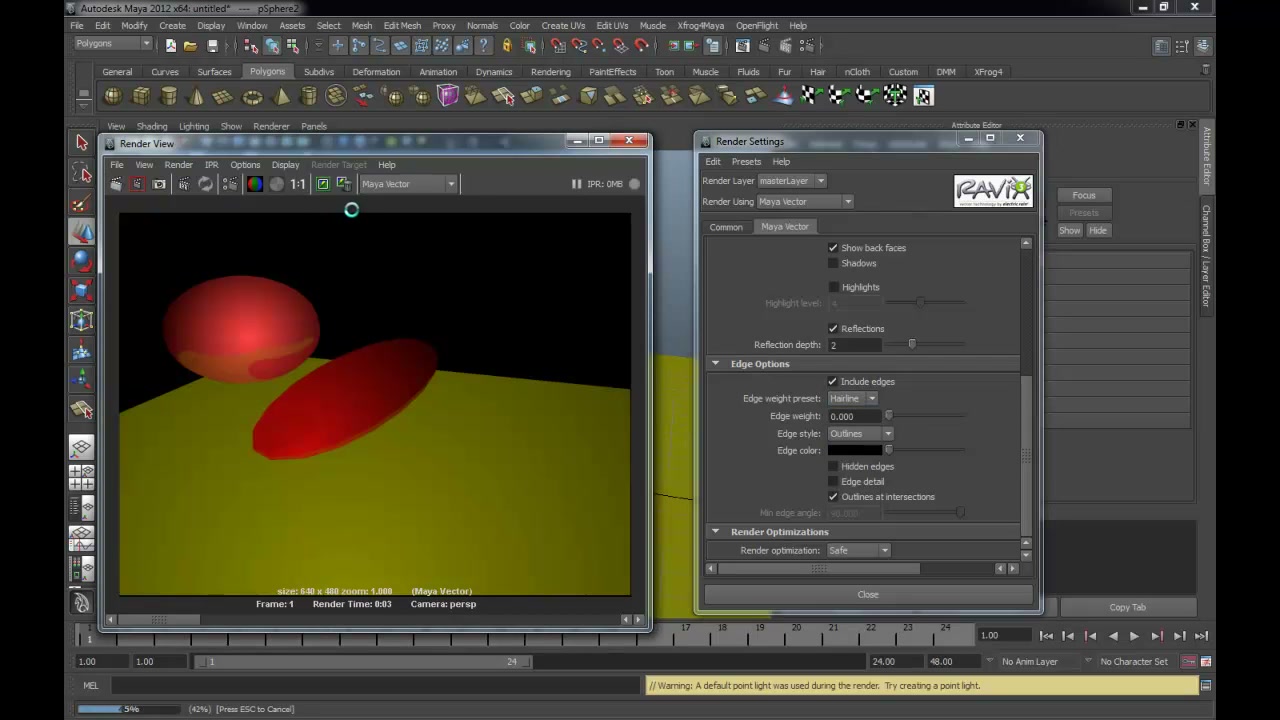Open Presets menu in Render Settings
Viewport: 1280px width, 720px height.
[x=746, y=162]
